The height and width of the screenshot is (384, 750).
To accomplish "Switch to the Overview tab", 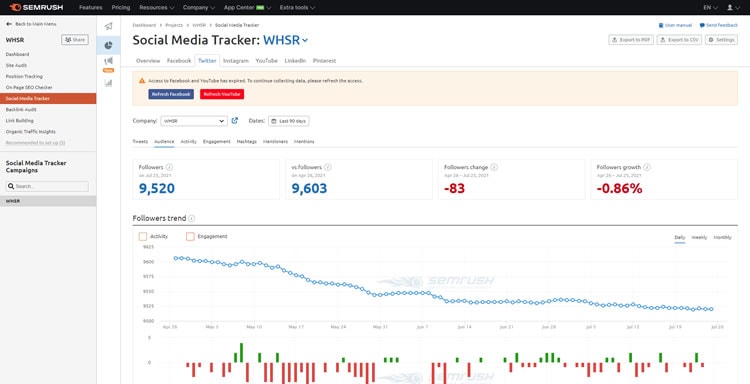I will coord(148,61).
